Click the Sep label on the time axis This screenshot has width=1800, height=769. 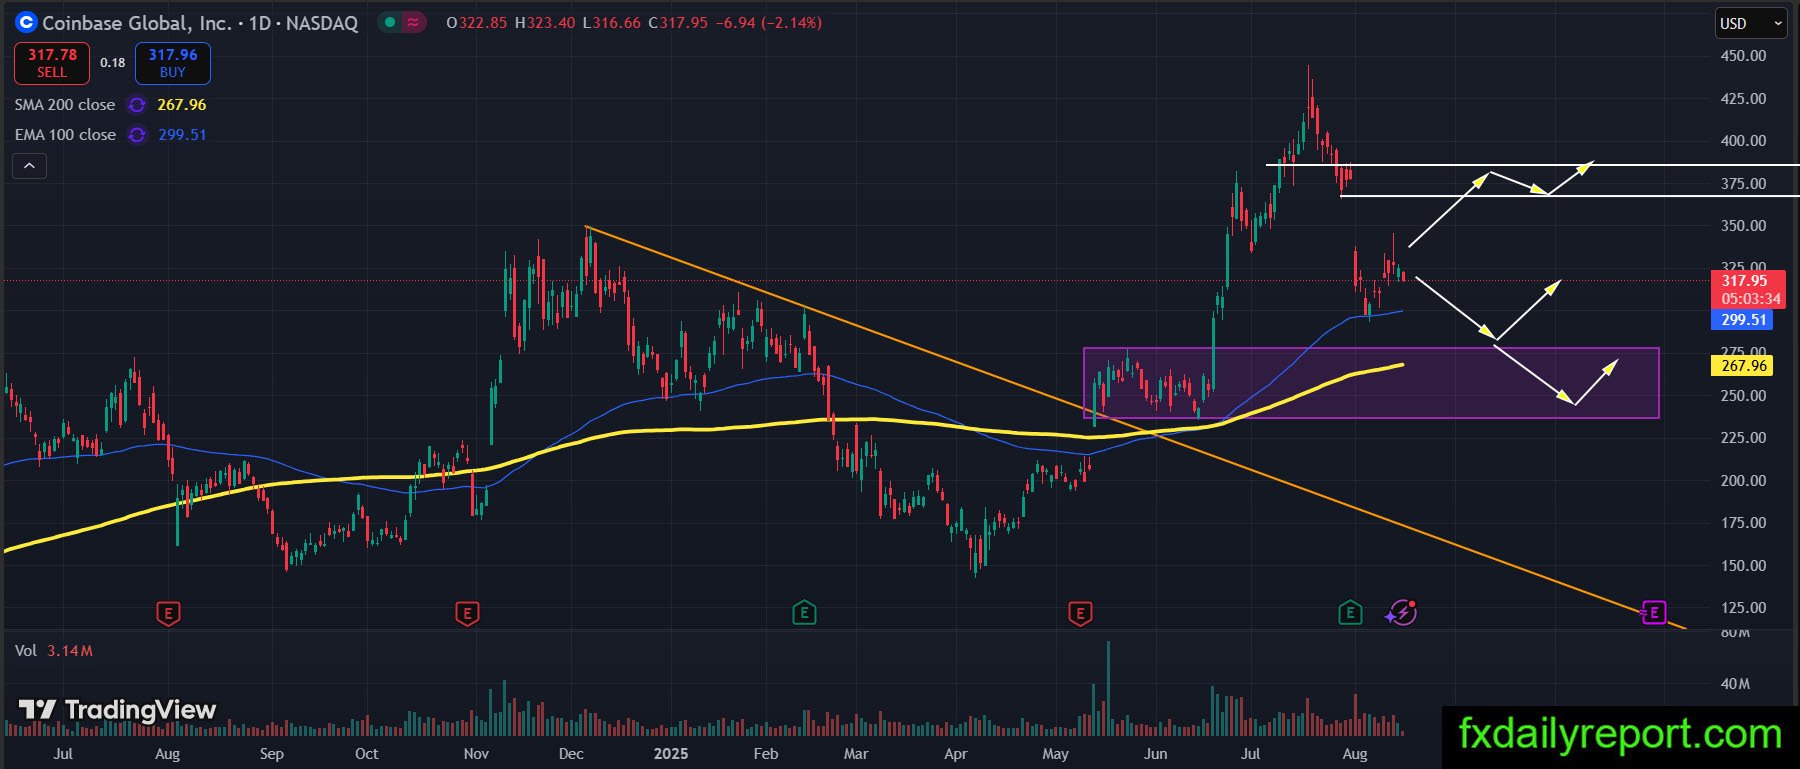click(x=271, y=754)
